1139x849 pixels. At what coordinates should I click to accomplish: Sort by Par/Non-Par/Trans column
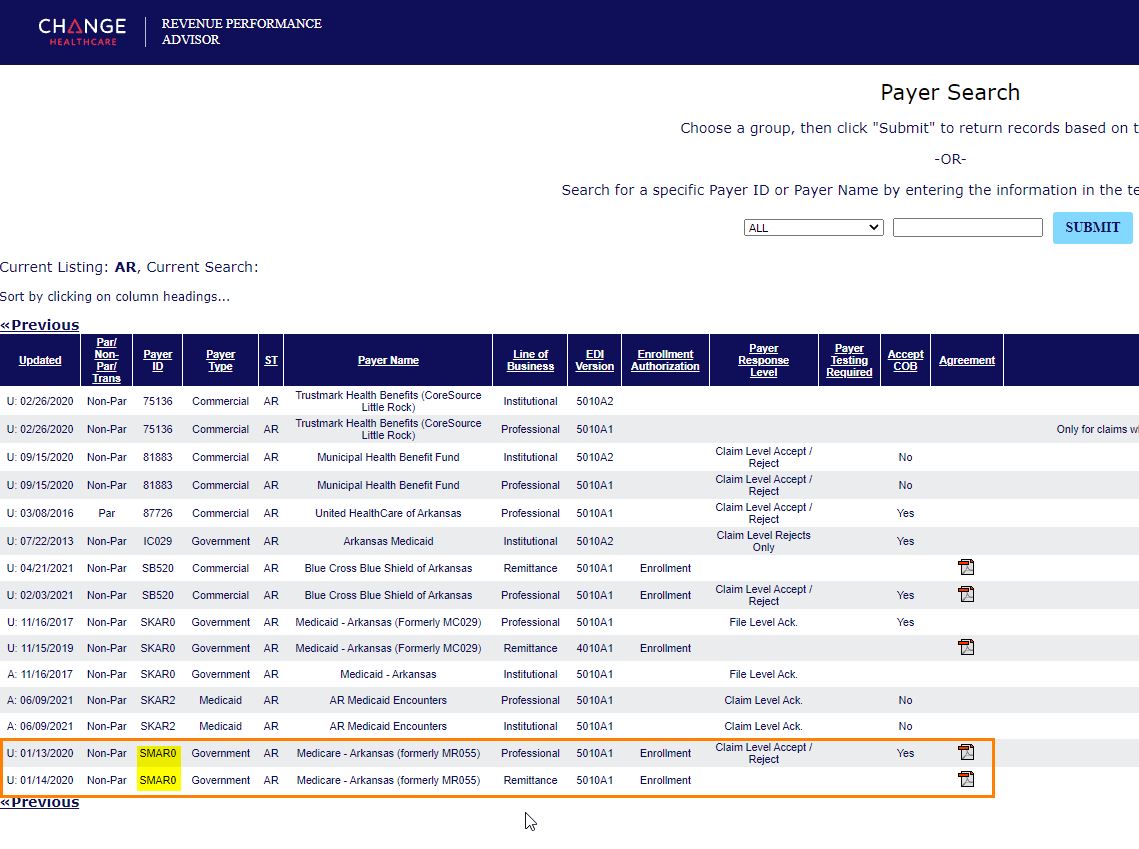coord(107,360)
